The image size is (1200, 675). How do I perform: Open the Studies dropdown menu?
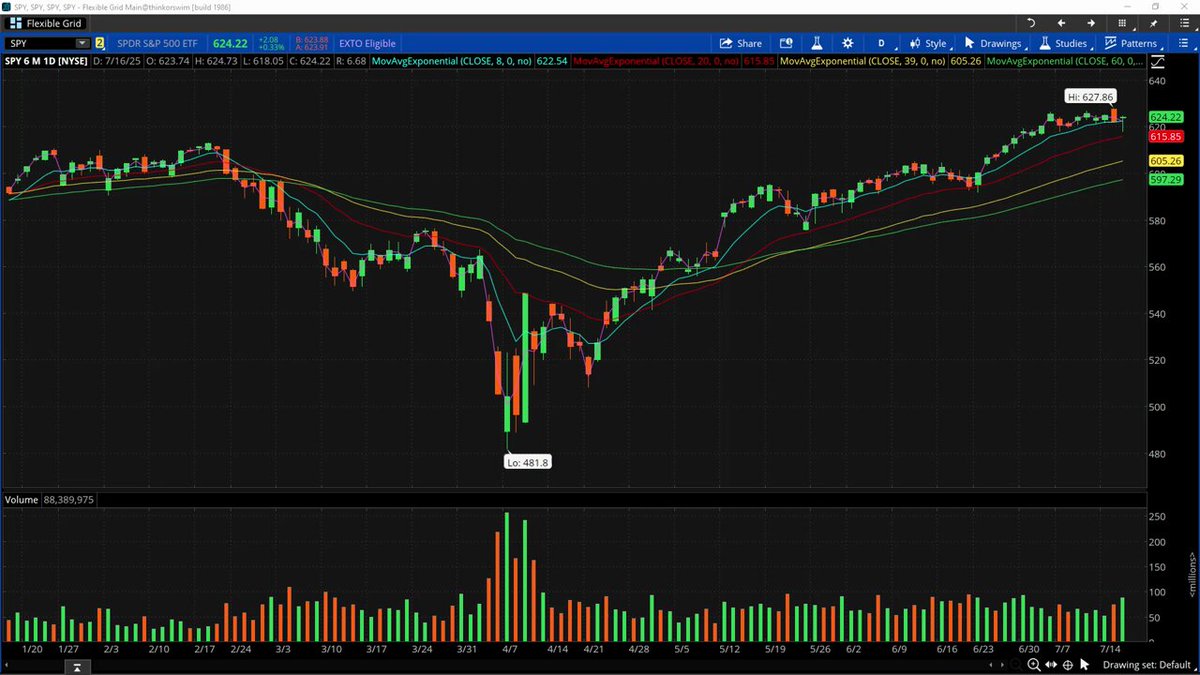pyautogui.click(x=1066, y=43)
